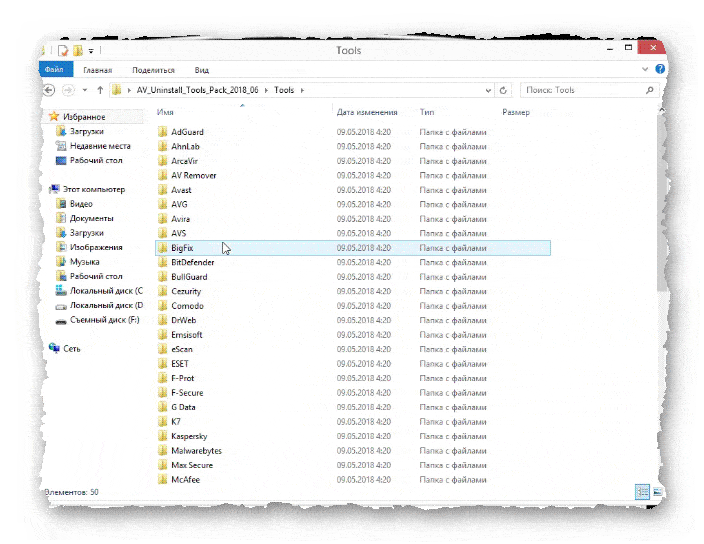The height and width of the screenshot is (544, 704).
Task: Select the AVG folder icon
Action: coord(163,204)
